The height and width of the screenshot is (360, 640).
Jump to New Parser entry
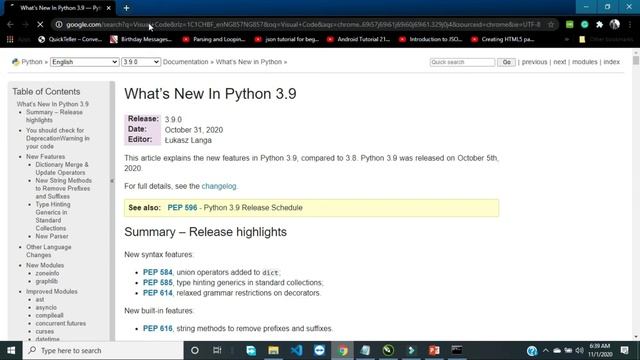(x=52, y=236)
